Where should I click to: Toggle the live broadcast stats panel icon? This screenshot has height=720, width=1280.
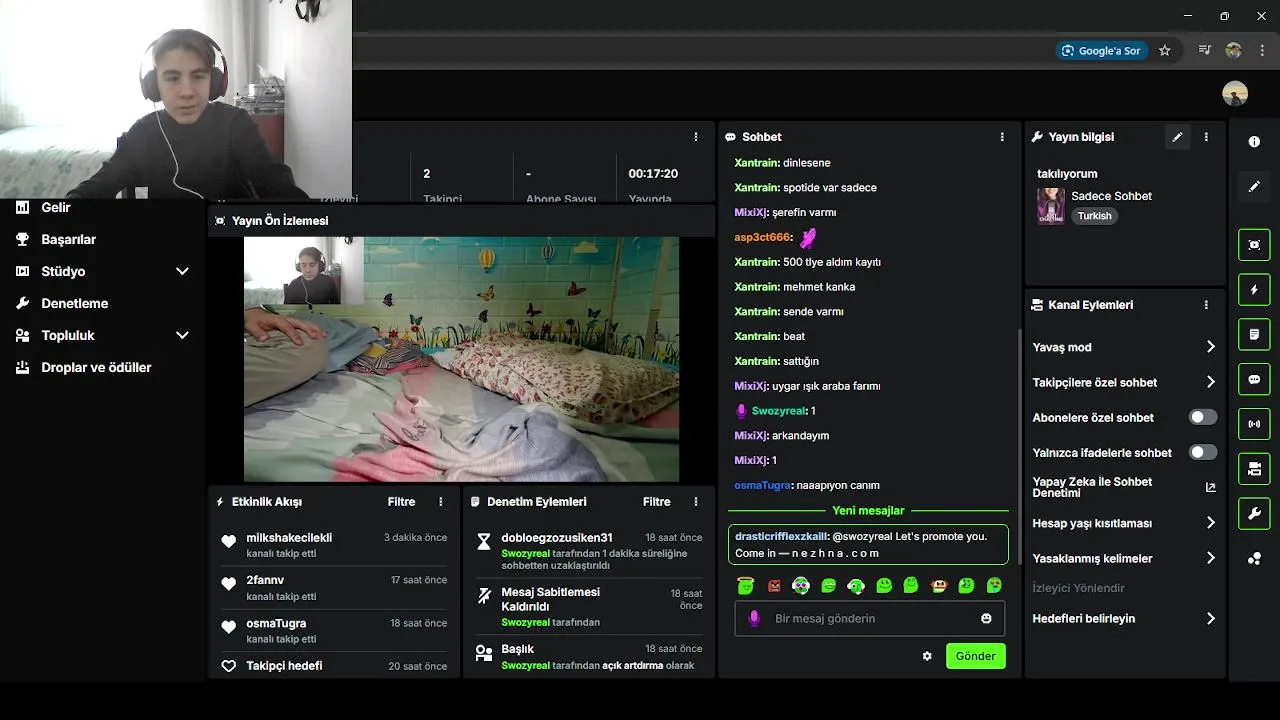pyautogui.click(x=1254, y=424)
